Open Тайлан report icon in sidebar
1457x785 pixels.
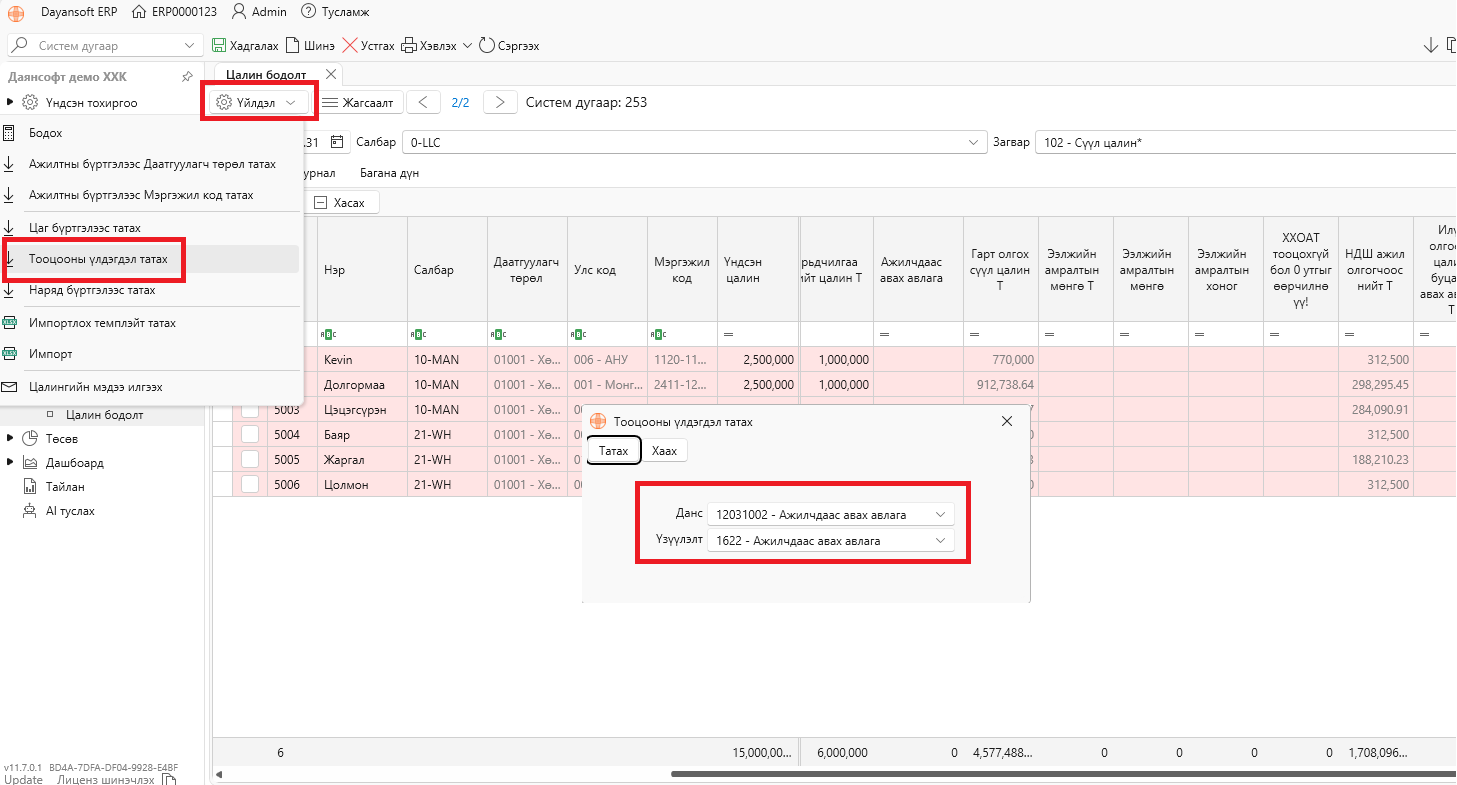click(x=29, y=487)
